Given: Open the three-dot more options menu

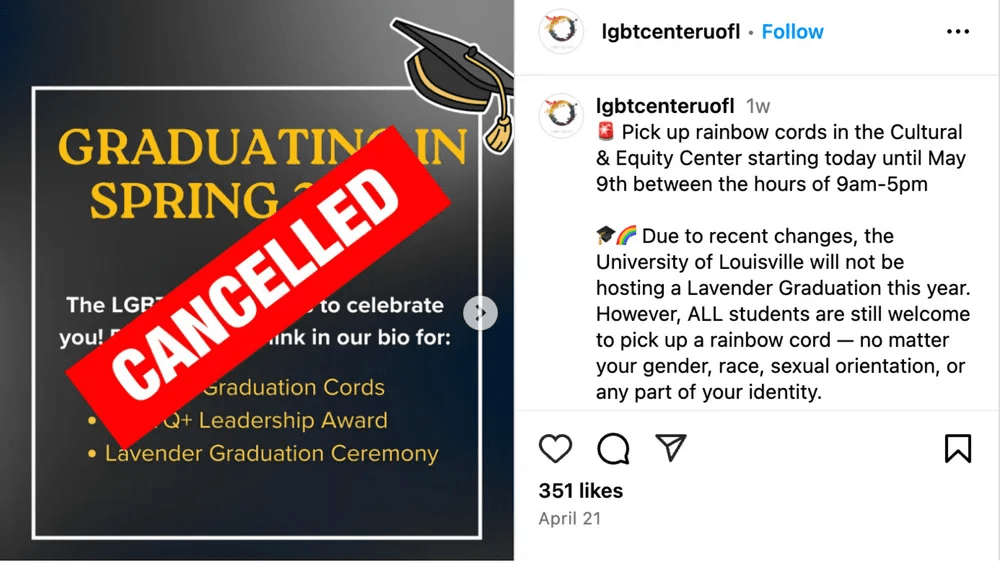Looking at the screenshot, I should [957, 32].
